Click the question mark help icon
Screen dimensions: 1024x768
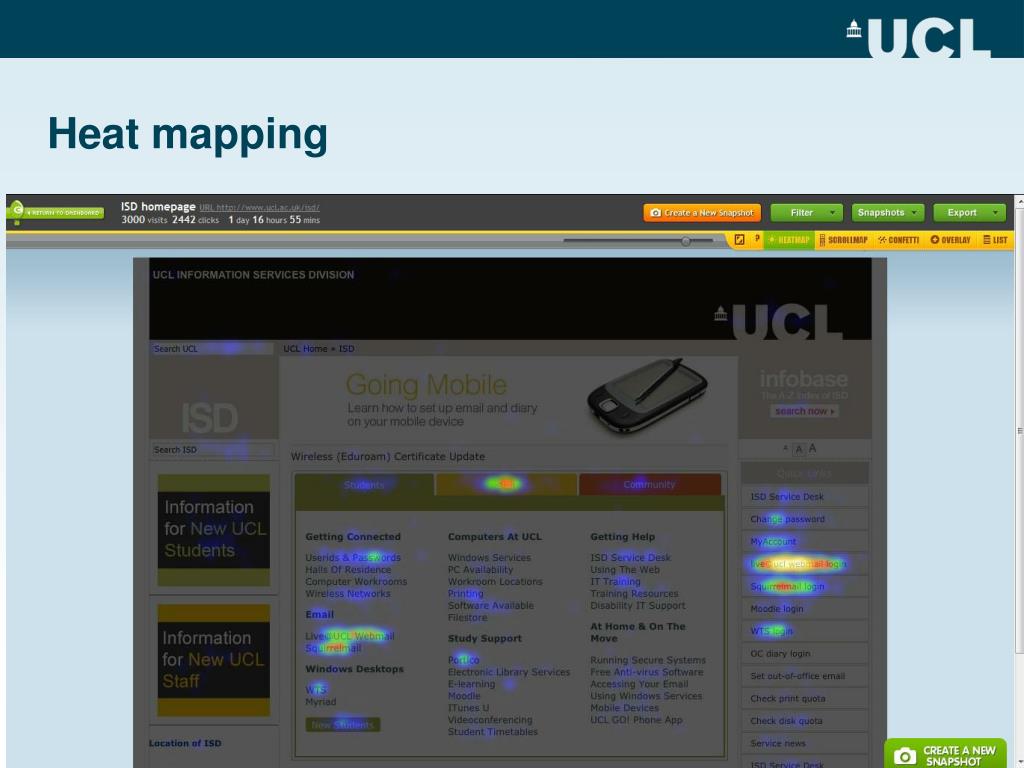[757, 239]
